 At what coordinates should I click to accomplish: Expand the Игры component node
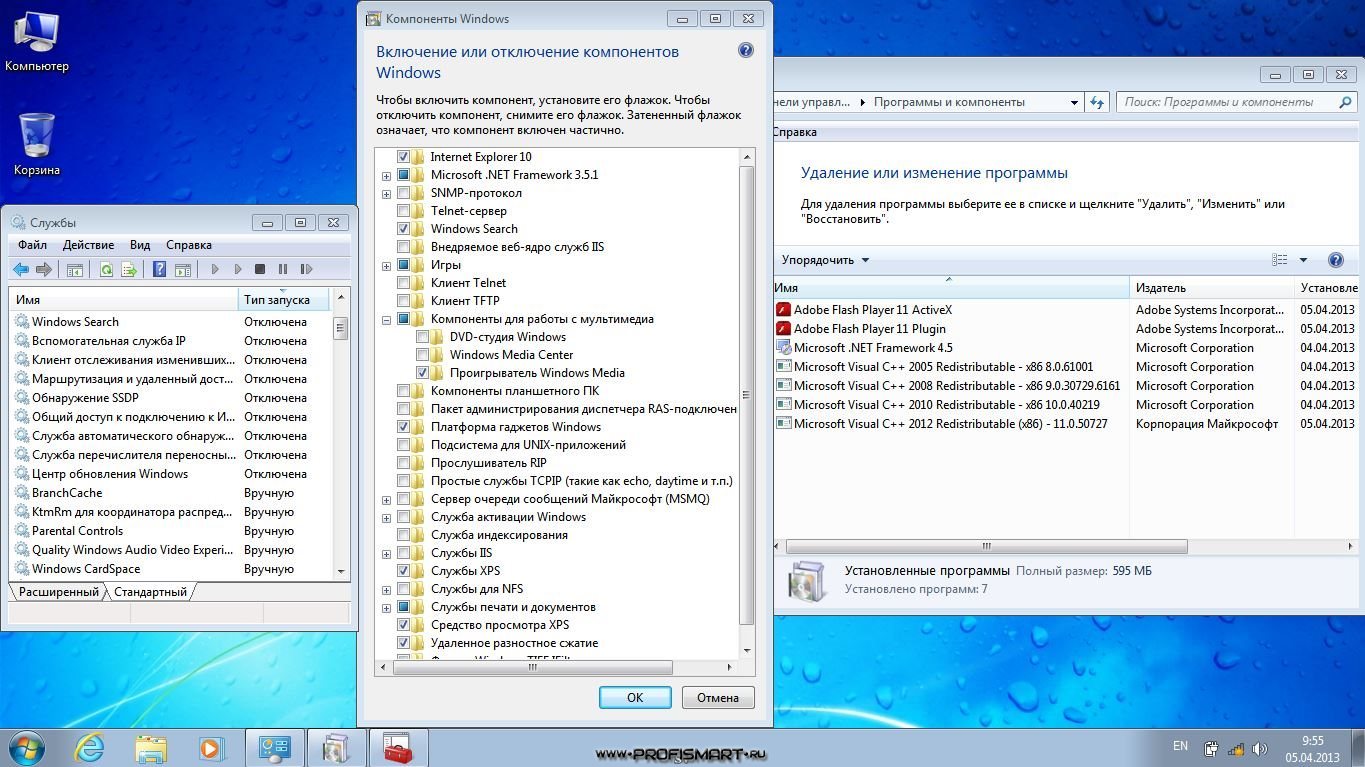pos(386,266)
